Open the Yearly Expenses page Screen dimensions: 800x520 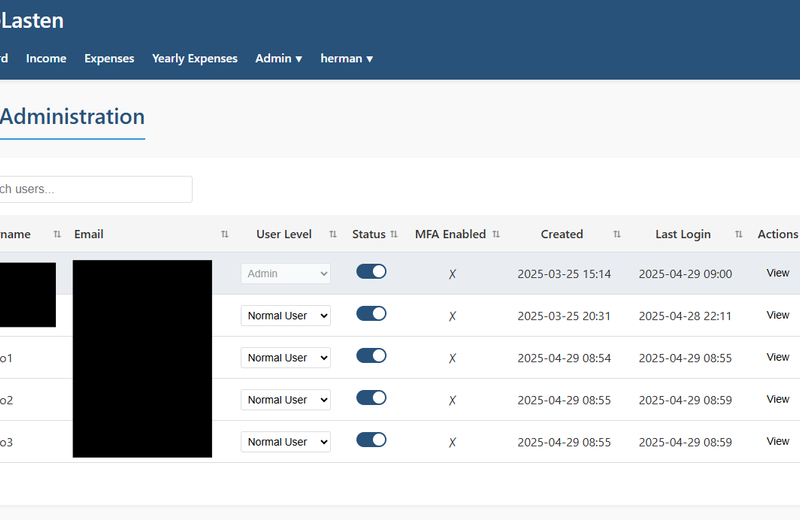point(194,59)
